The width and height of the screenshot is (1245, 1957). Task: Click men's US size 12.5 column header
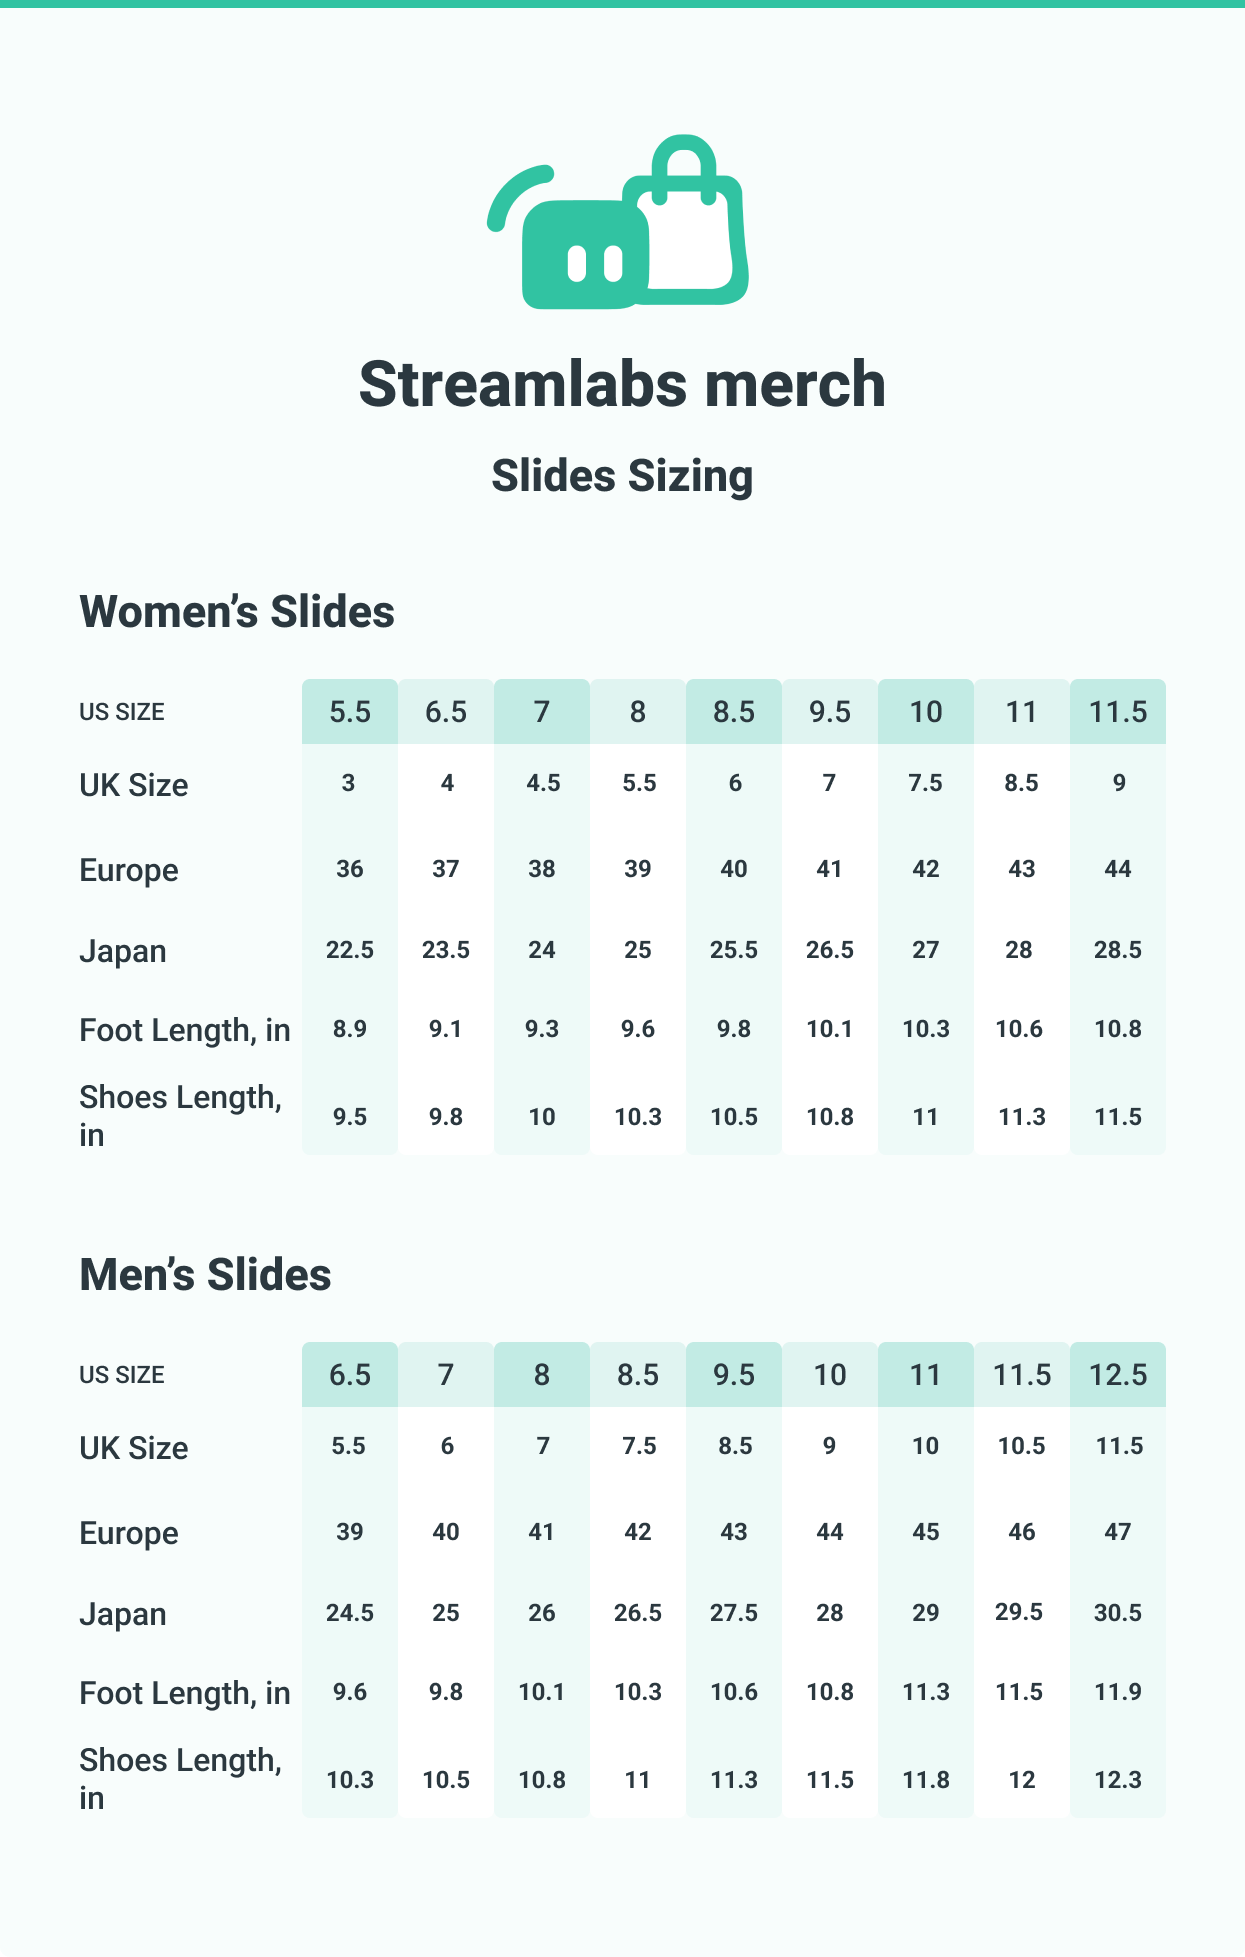coord(1118,1375)
